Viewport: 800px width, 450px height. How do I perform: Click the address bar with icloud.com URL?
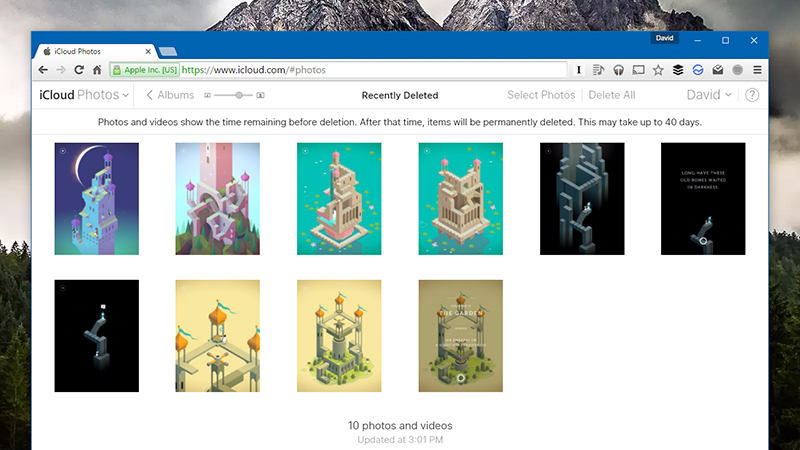337,70
